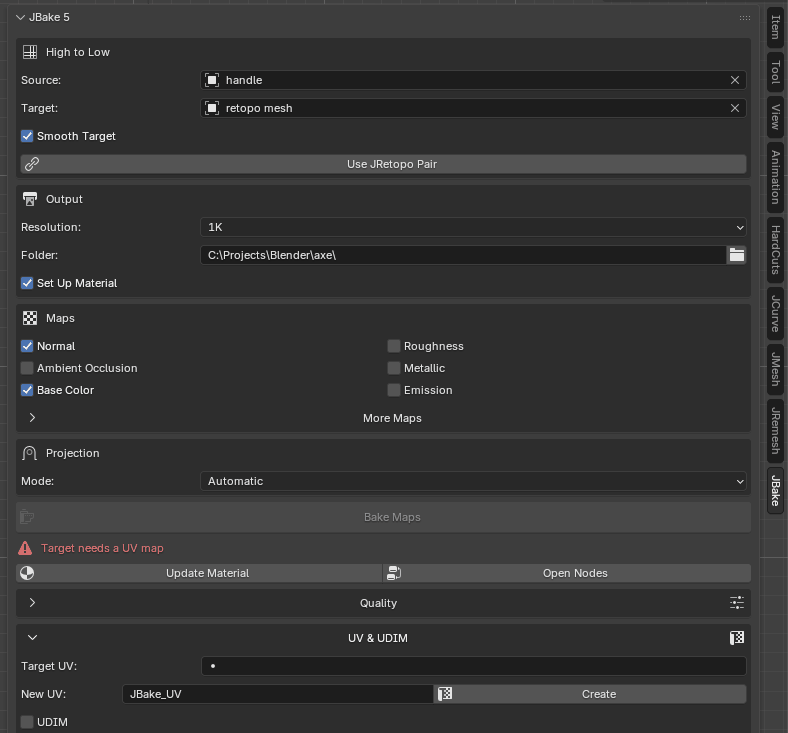Open the Target object selector
The height and width of the screenshot is (733, 788).
[x=473, y=108]
